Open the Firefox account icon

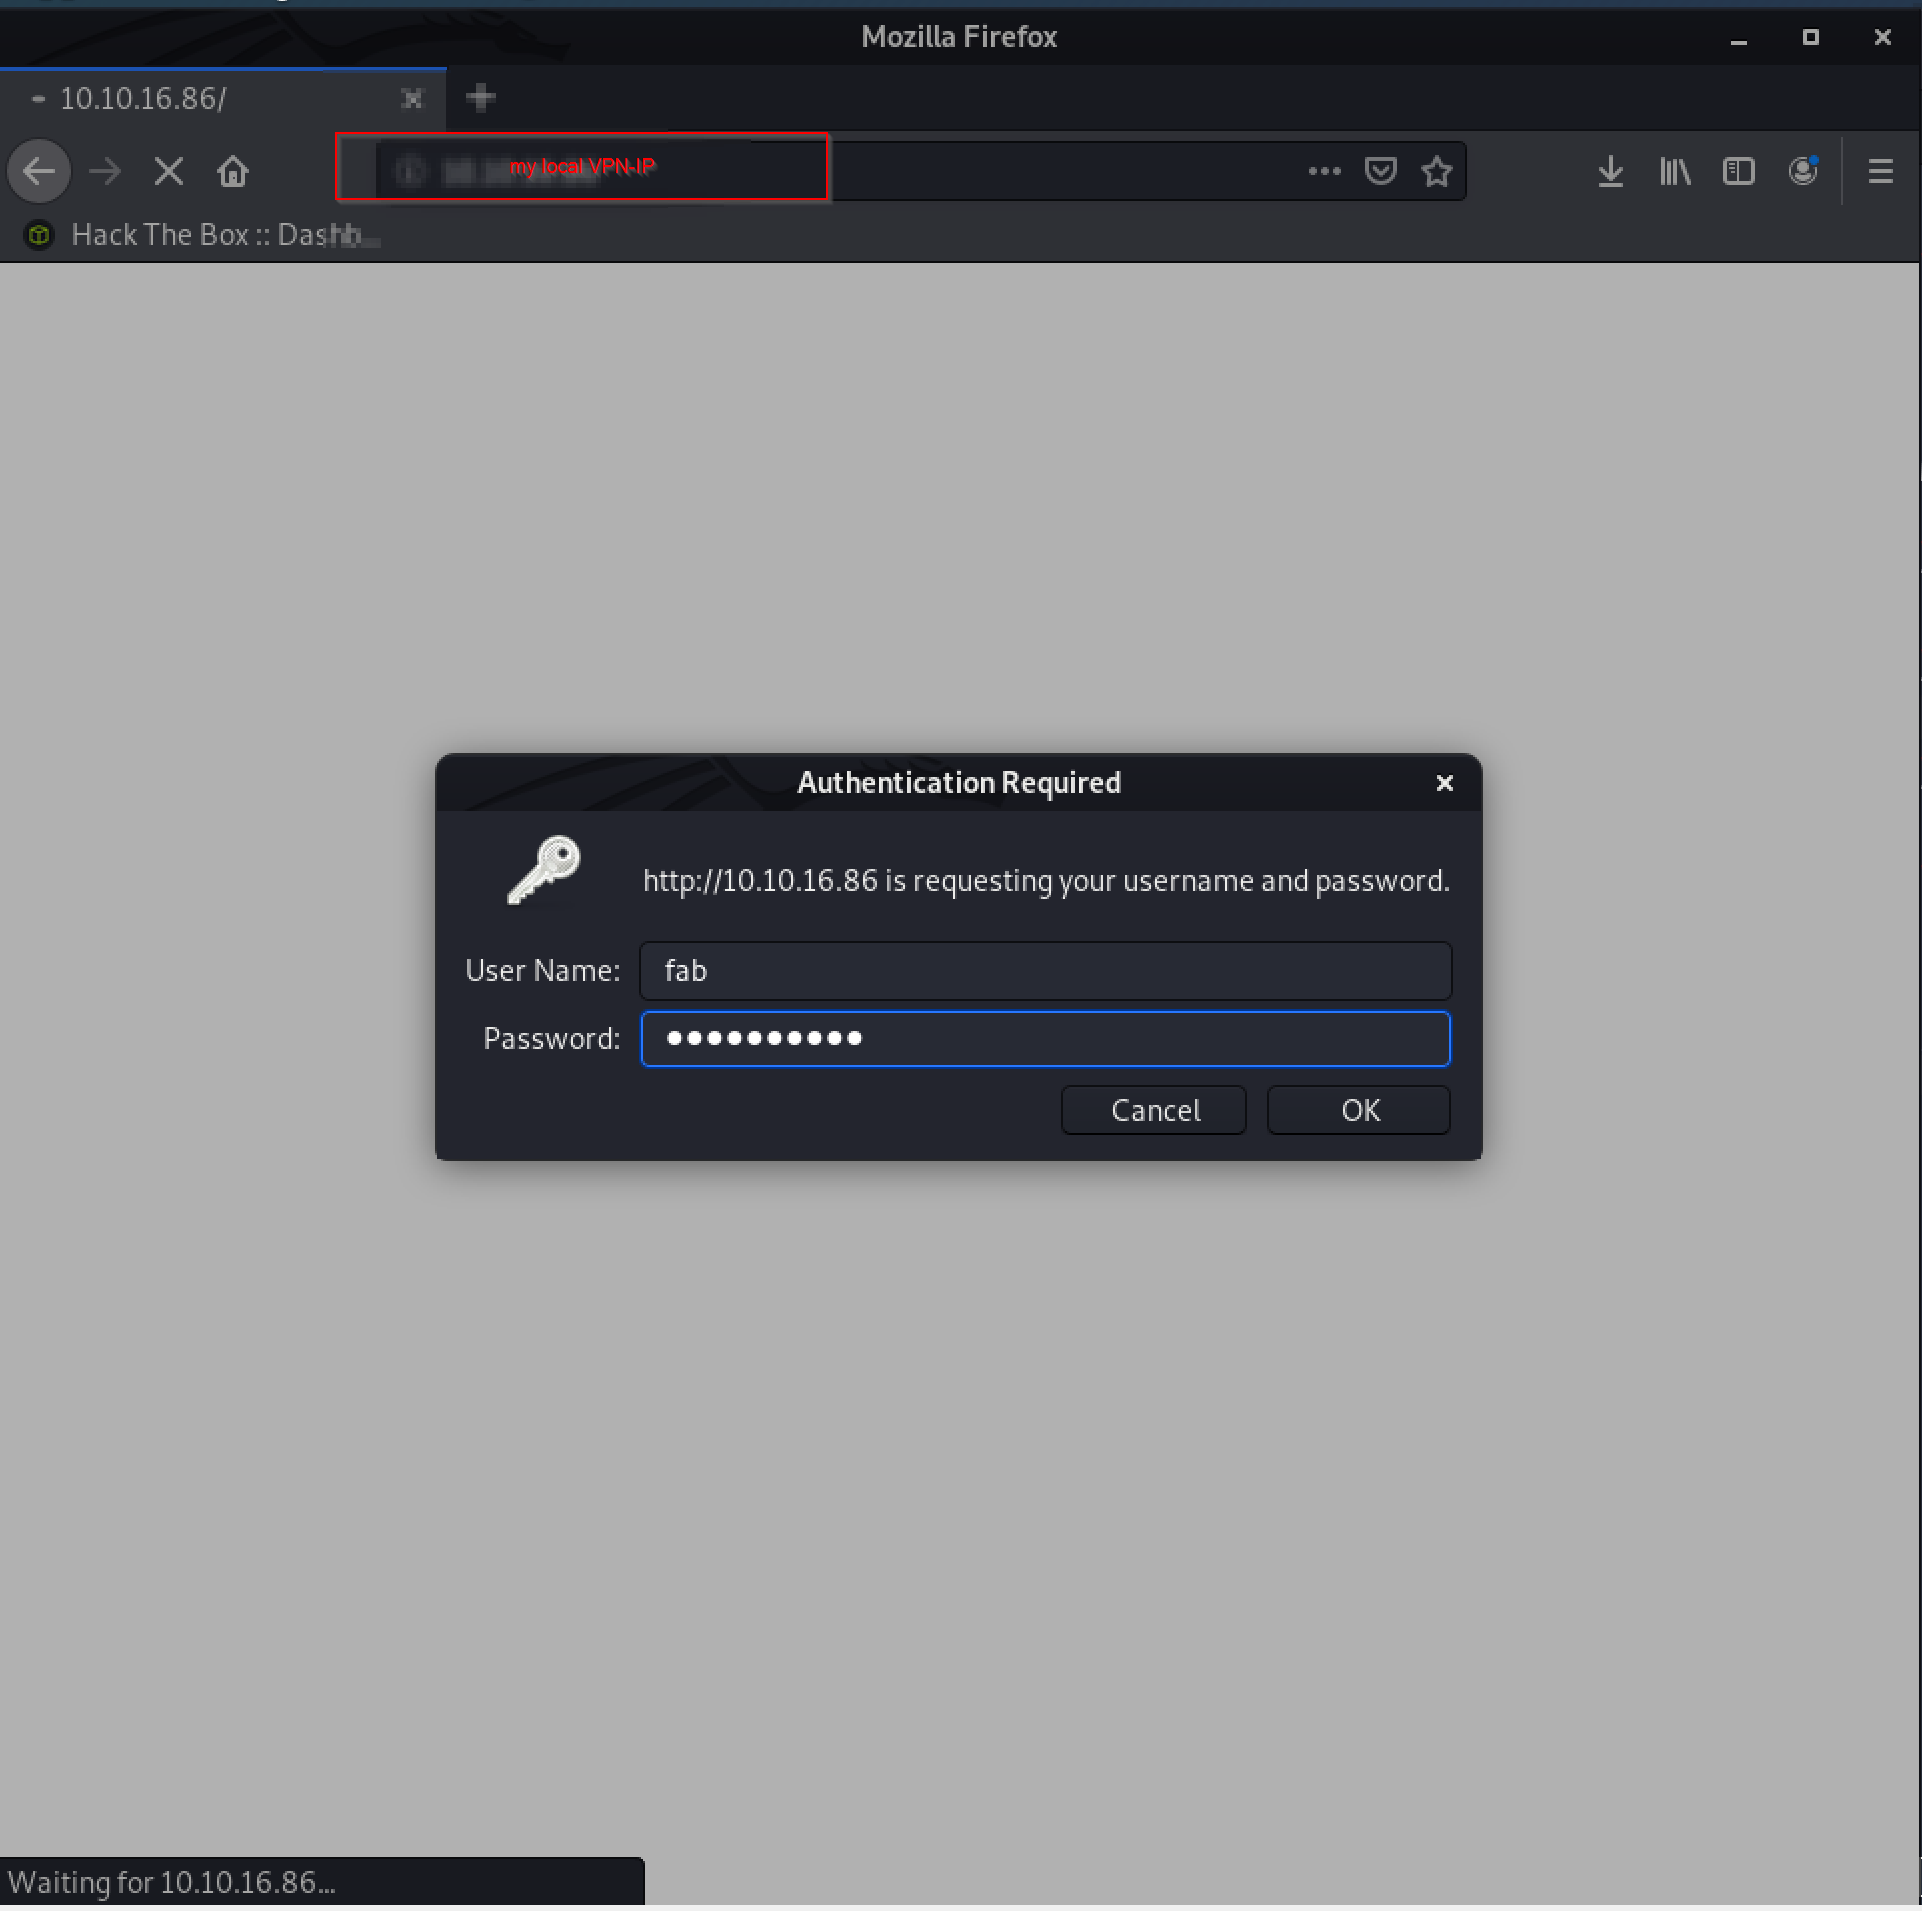(1803, 172)
